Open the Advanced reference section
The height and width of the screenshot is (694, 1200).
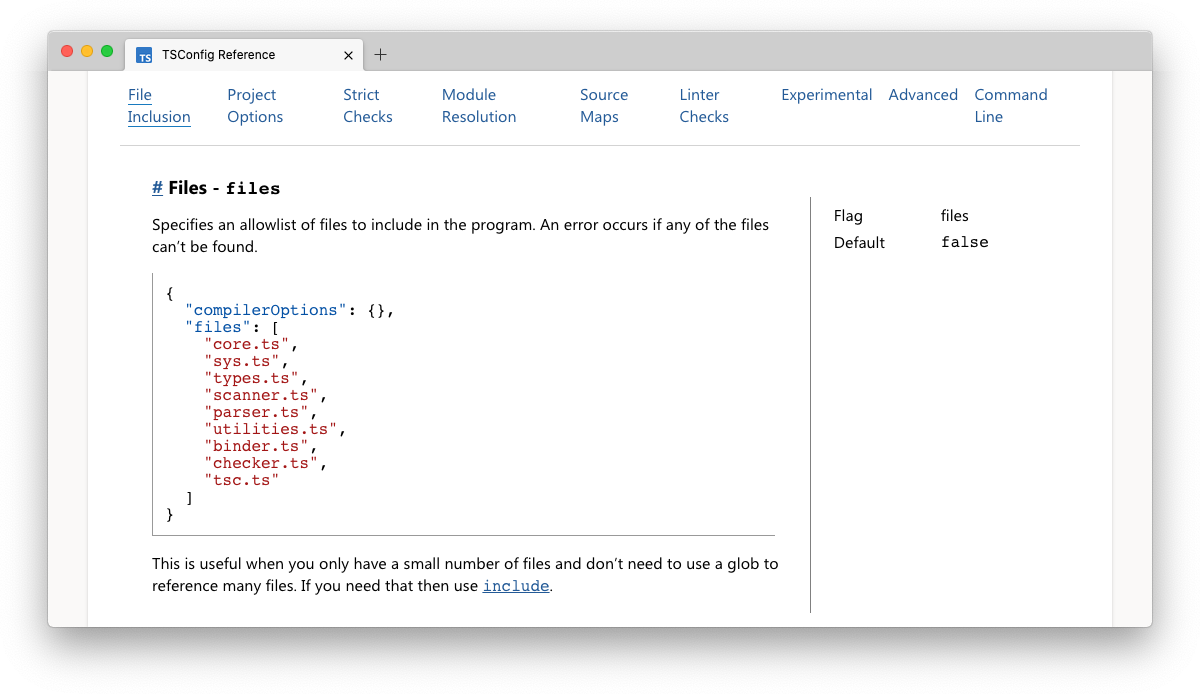[923, 94]
